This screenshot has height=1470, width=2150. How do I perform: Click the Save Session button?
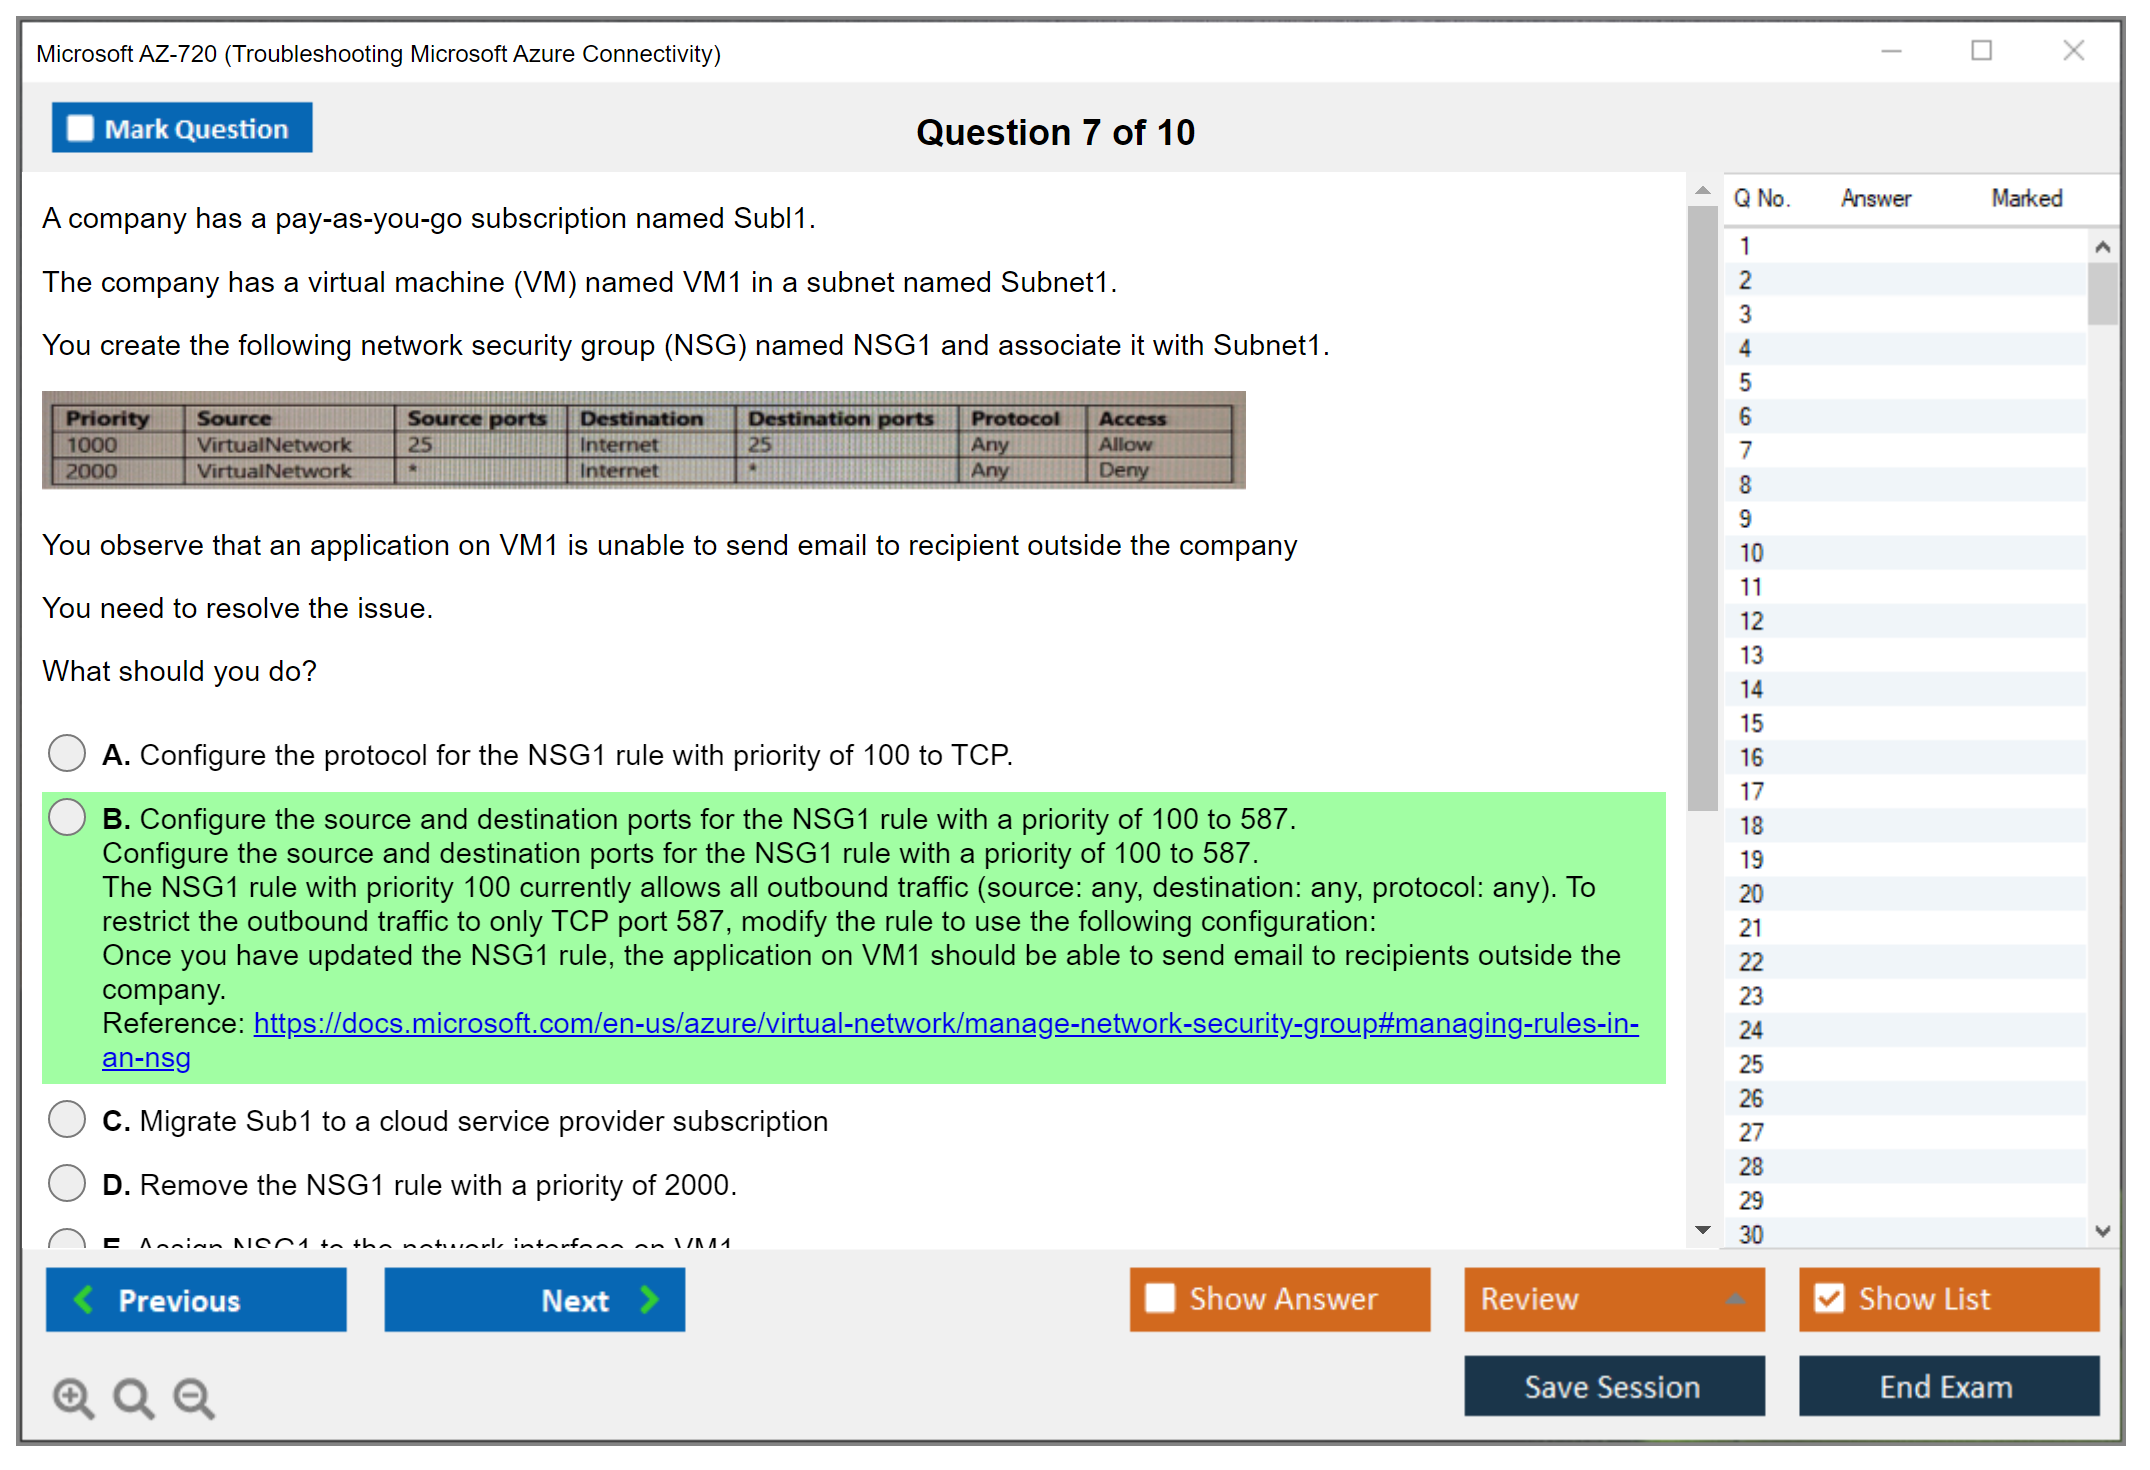[x=1613, y=1386]
